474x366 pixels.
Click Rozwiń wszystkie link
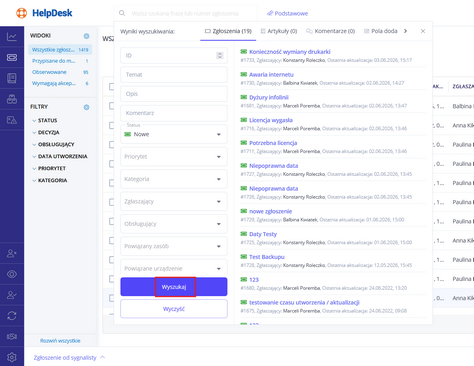pos(60,341)
